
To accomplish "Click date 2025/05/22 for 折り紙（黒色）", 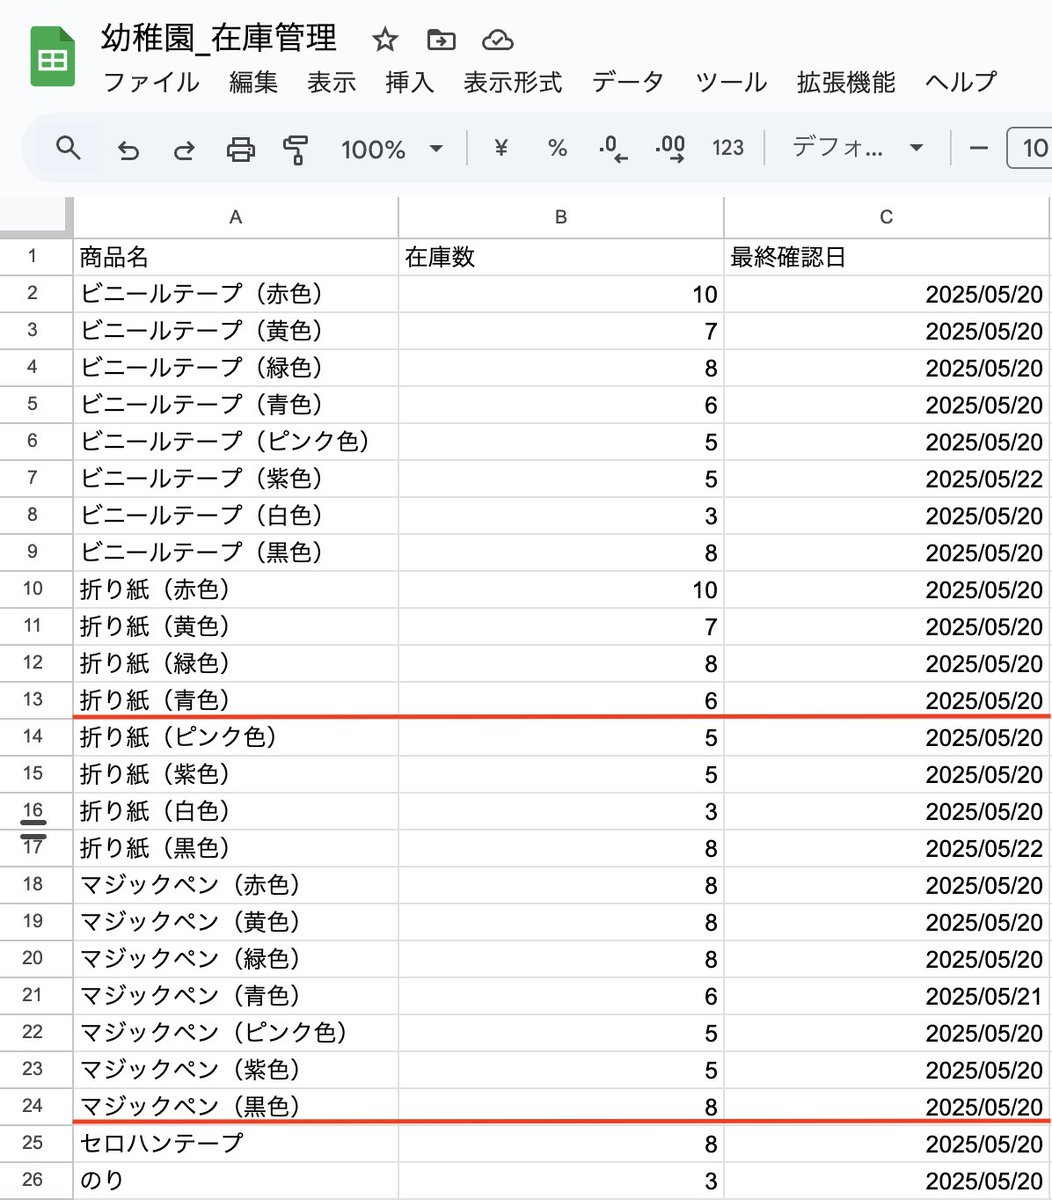I will pyautogui.click(x=888, y=848).
